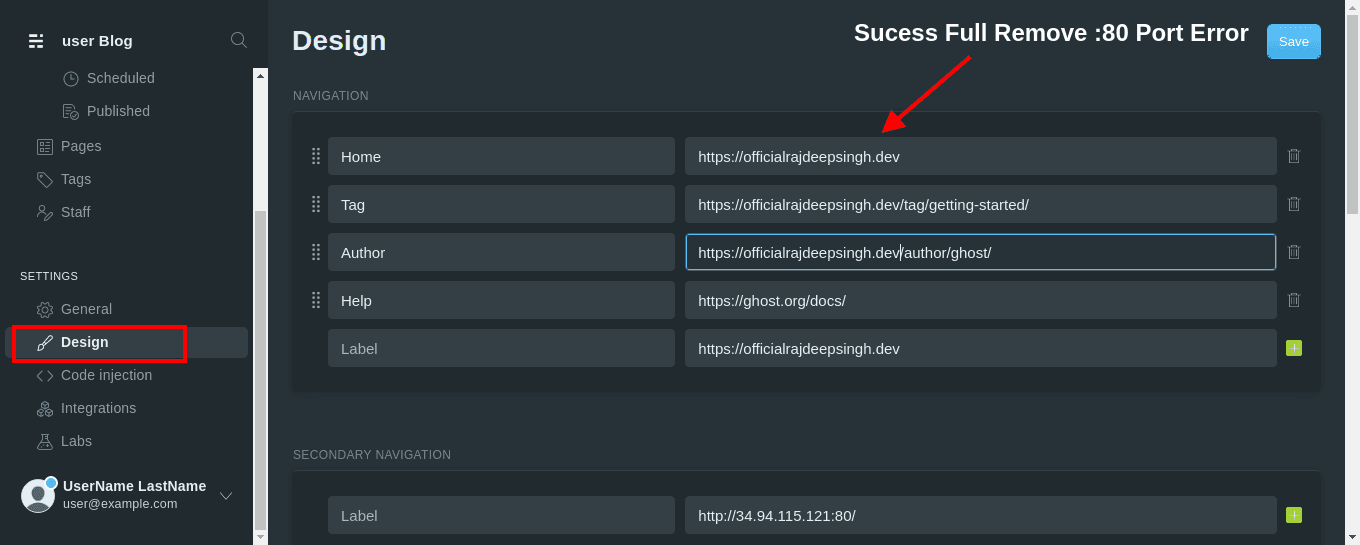Edit the Home URL field
This screenshot has width=1360, height=545.
981,156
